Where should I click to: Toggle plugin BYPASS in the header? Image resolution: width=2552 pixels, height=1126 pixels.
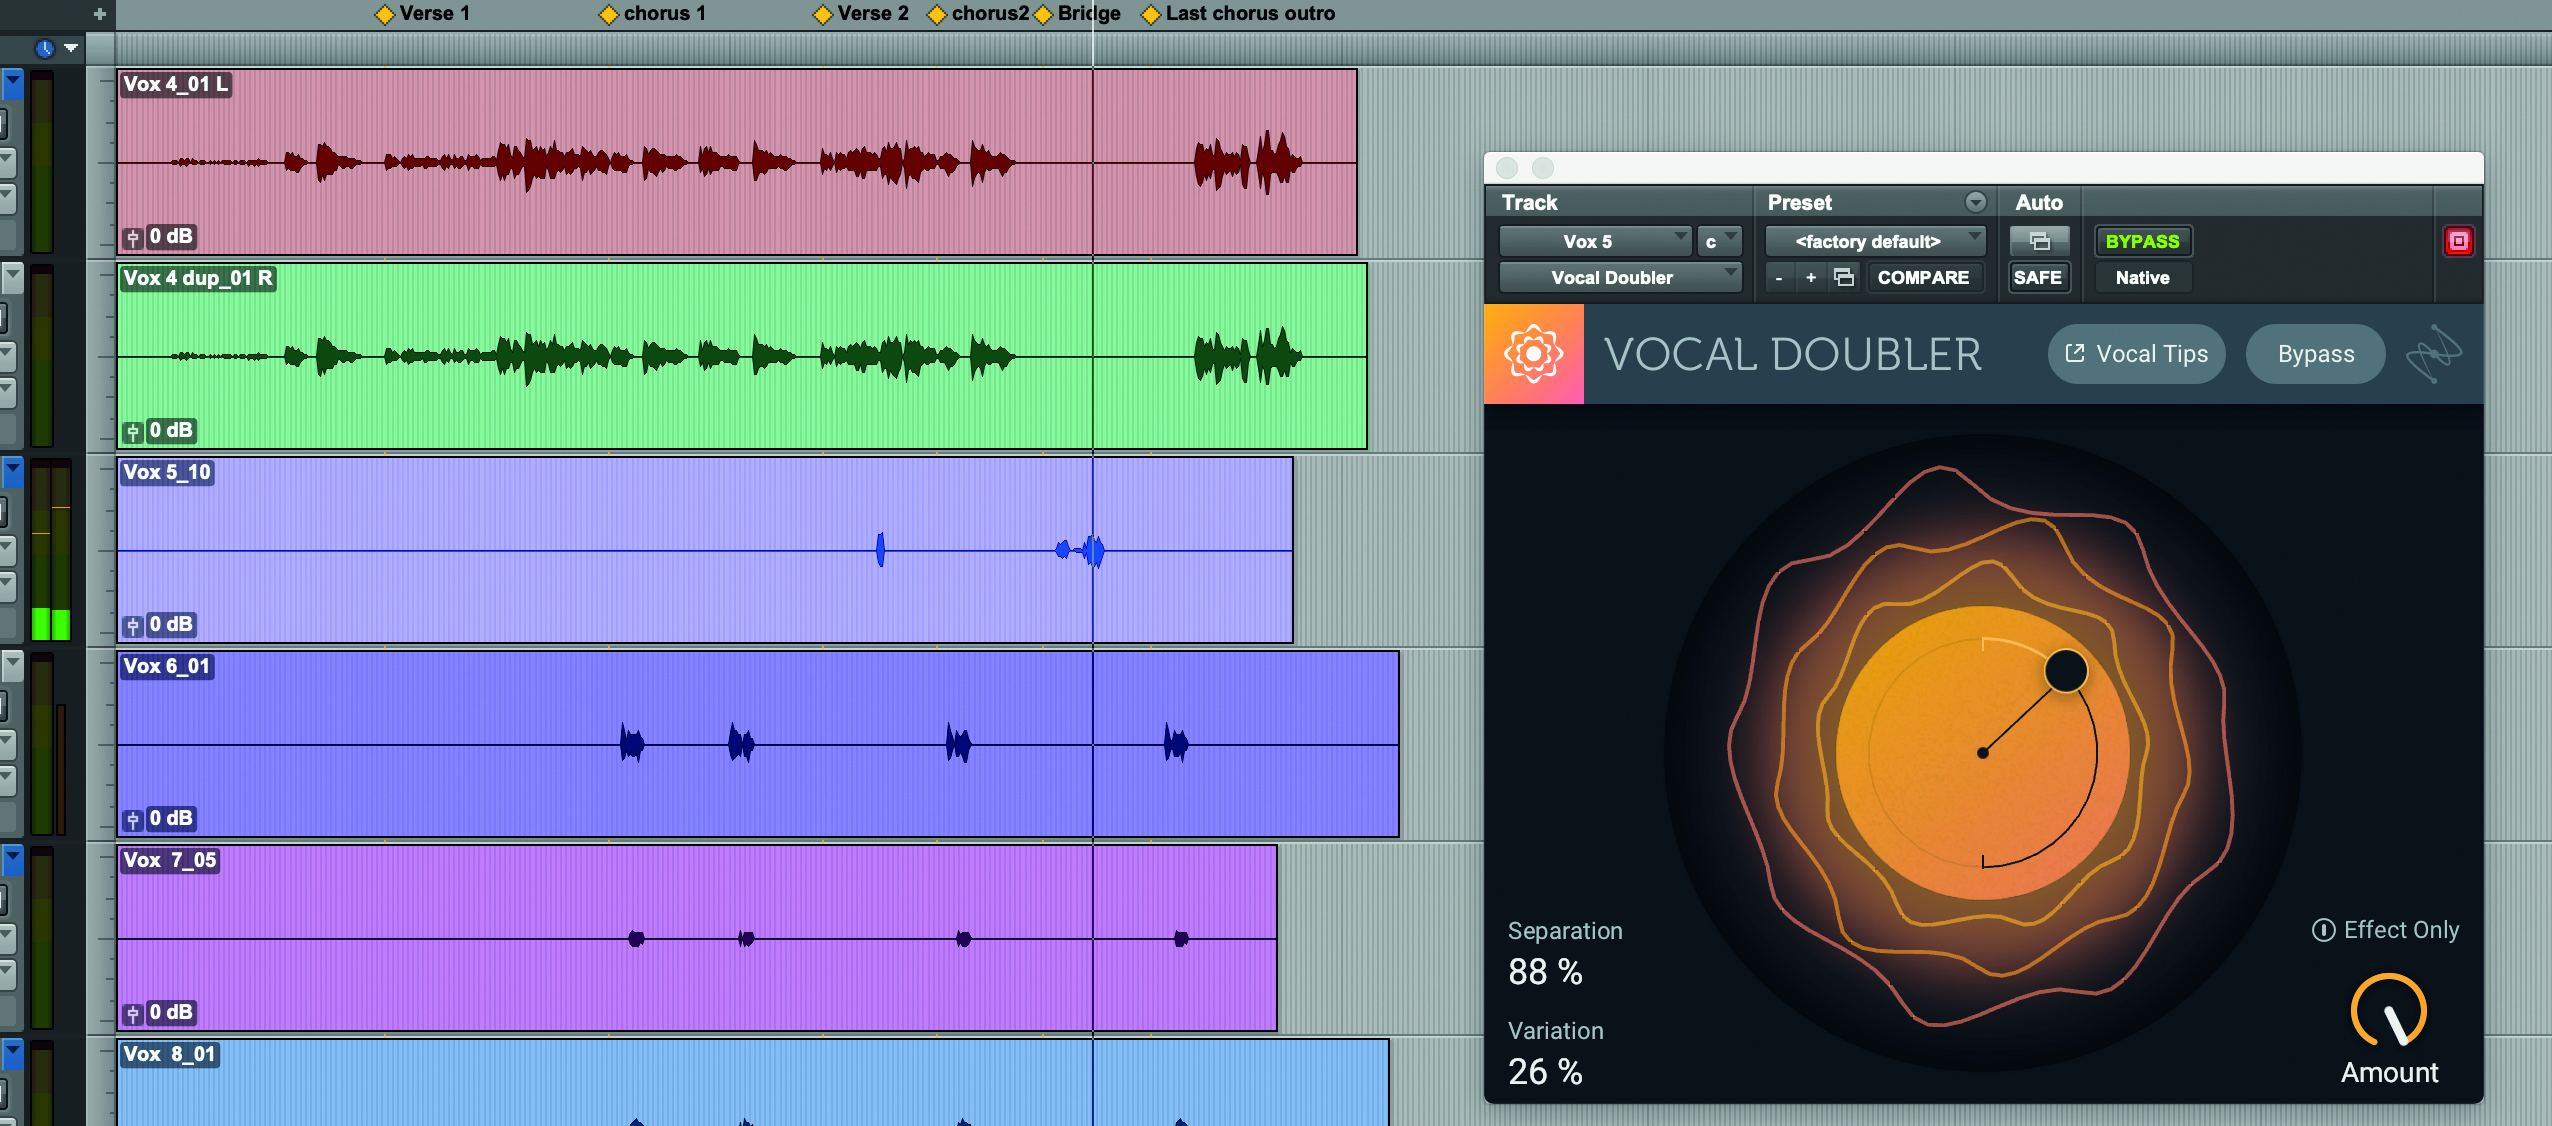click(2142, 241)
